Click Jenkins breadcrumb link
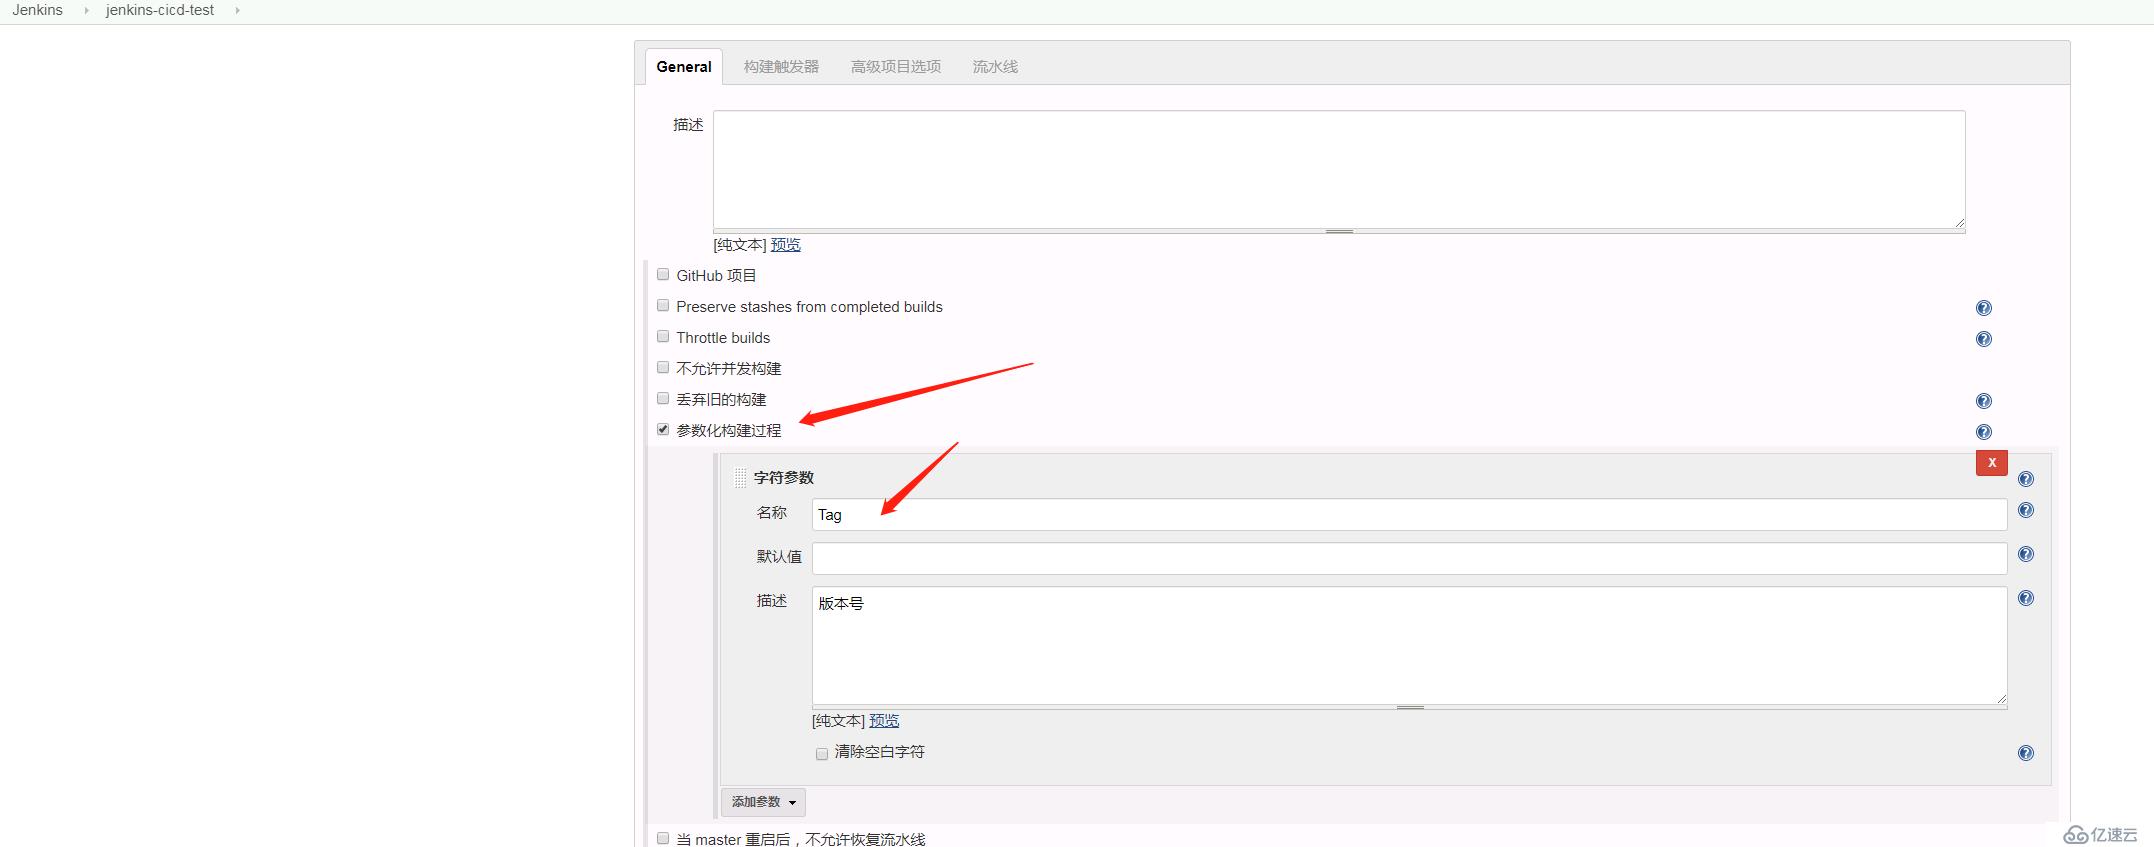 click(37, 10)
